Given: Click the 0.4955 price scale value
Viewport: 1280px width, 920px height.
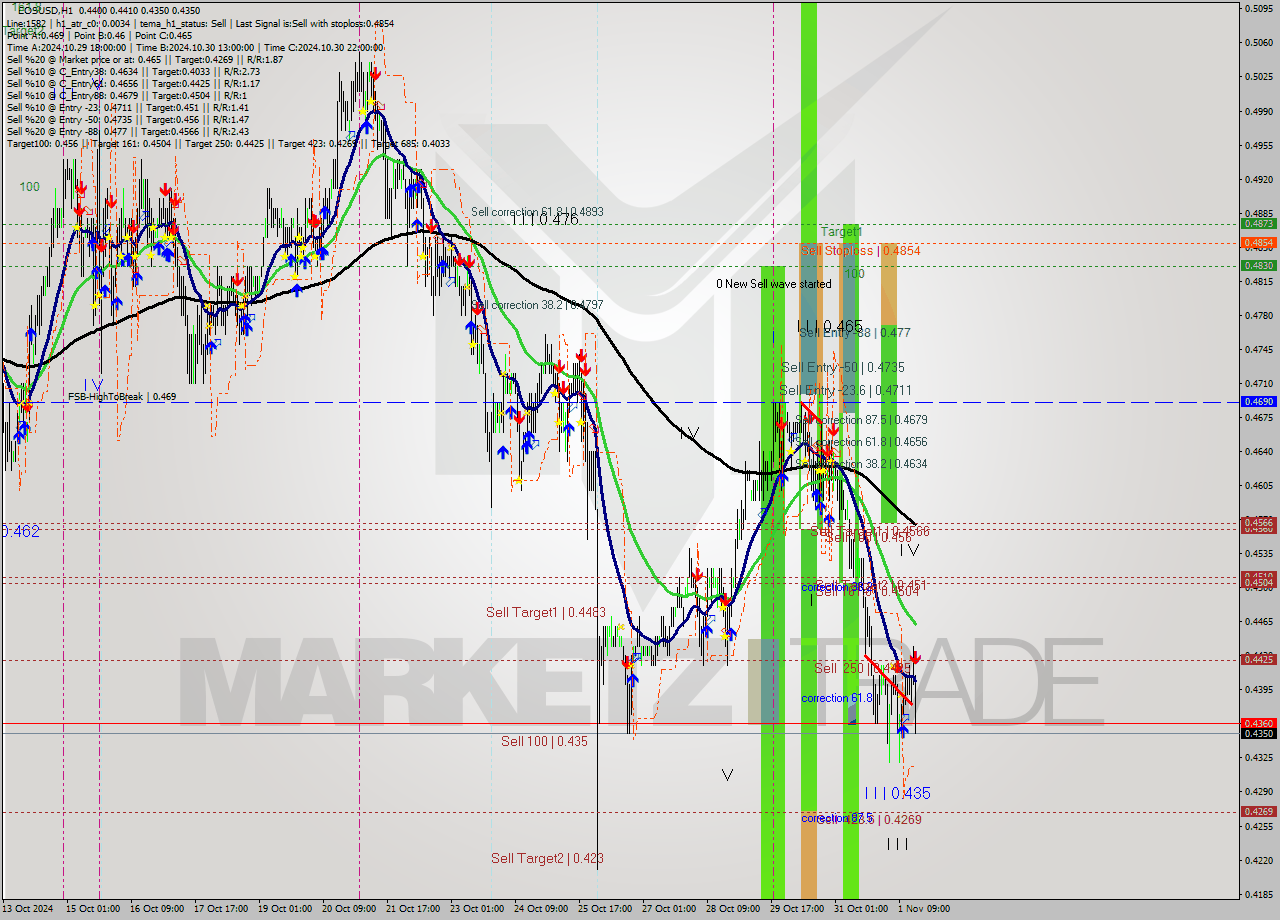Looking at the screenshot, I should tap(1258, 145).
